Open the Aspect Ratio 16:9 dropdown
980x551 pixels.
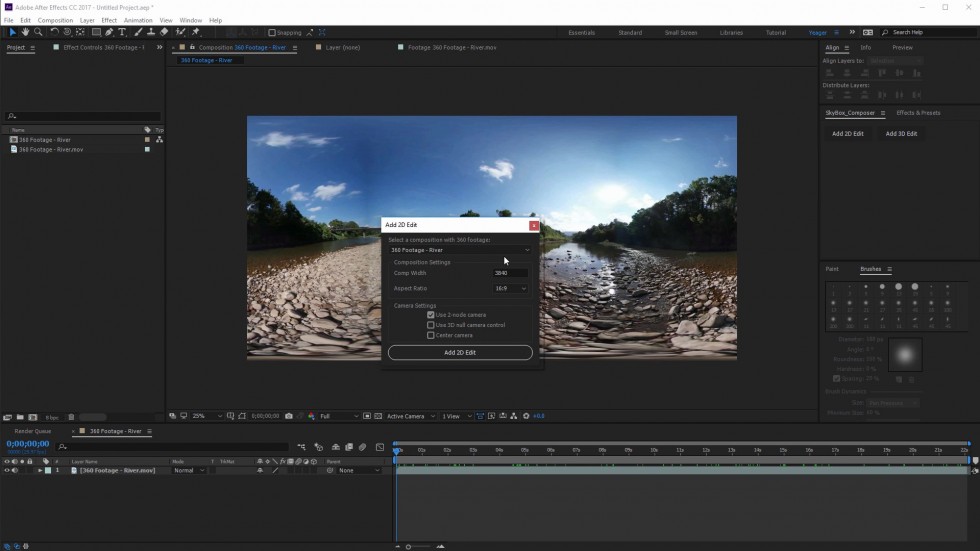pyautogui.click(x=510, y=288)
